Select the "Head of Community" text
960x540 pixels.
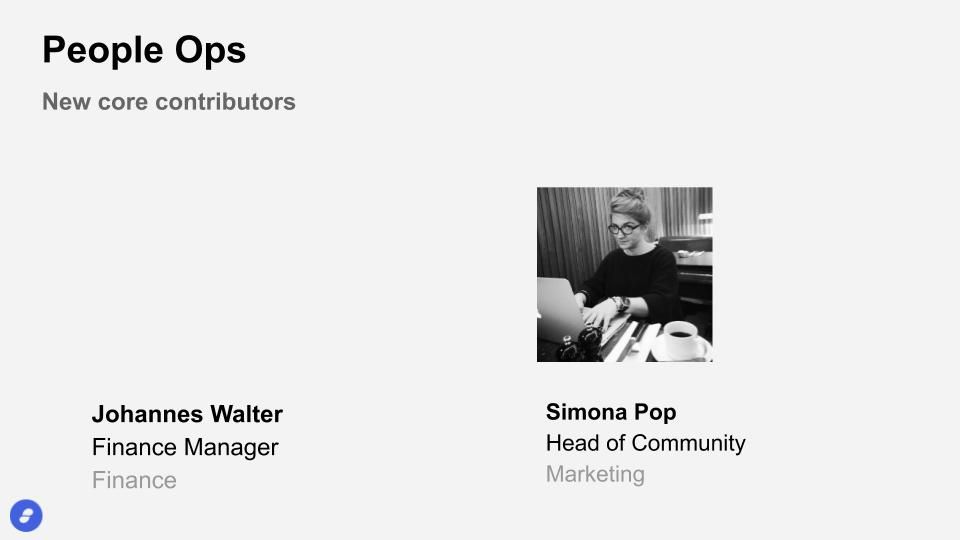pyautogui.click(x=645, y=443)
